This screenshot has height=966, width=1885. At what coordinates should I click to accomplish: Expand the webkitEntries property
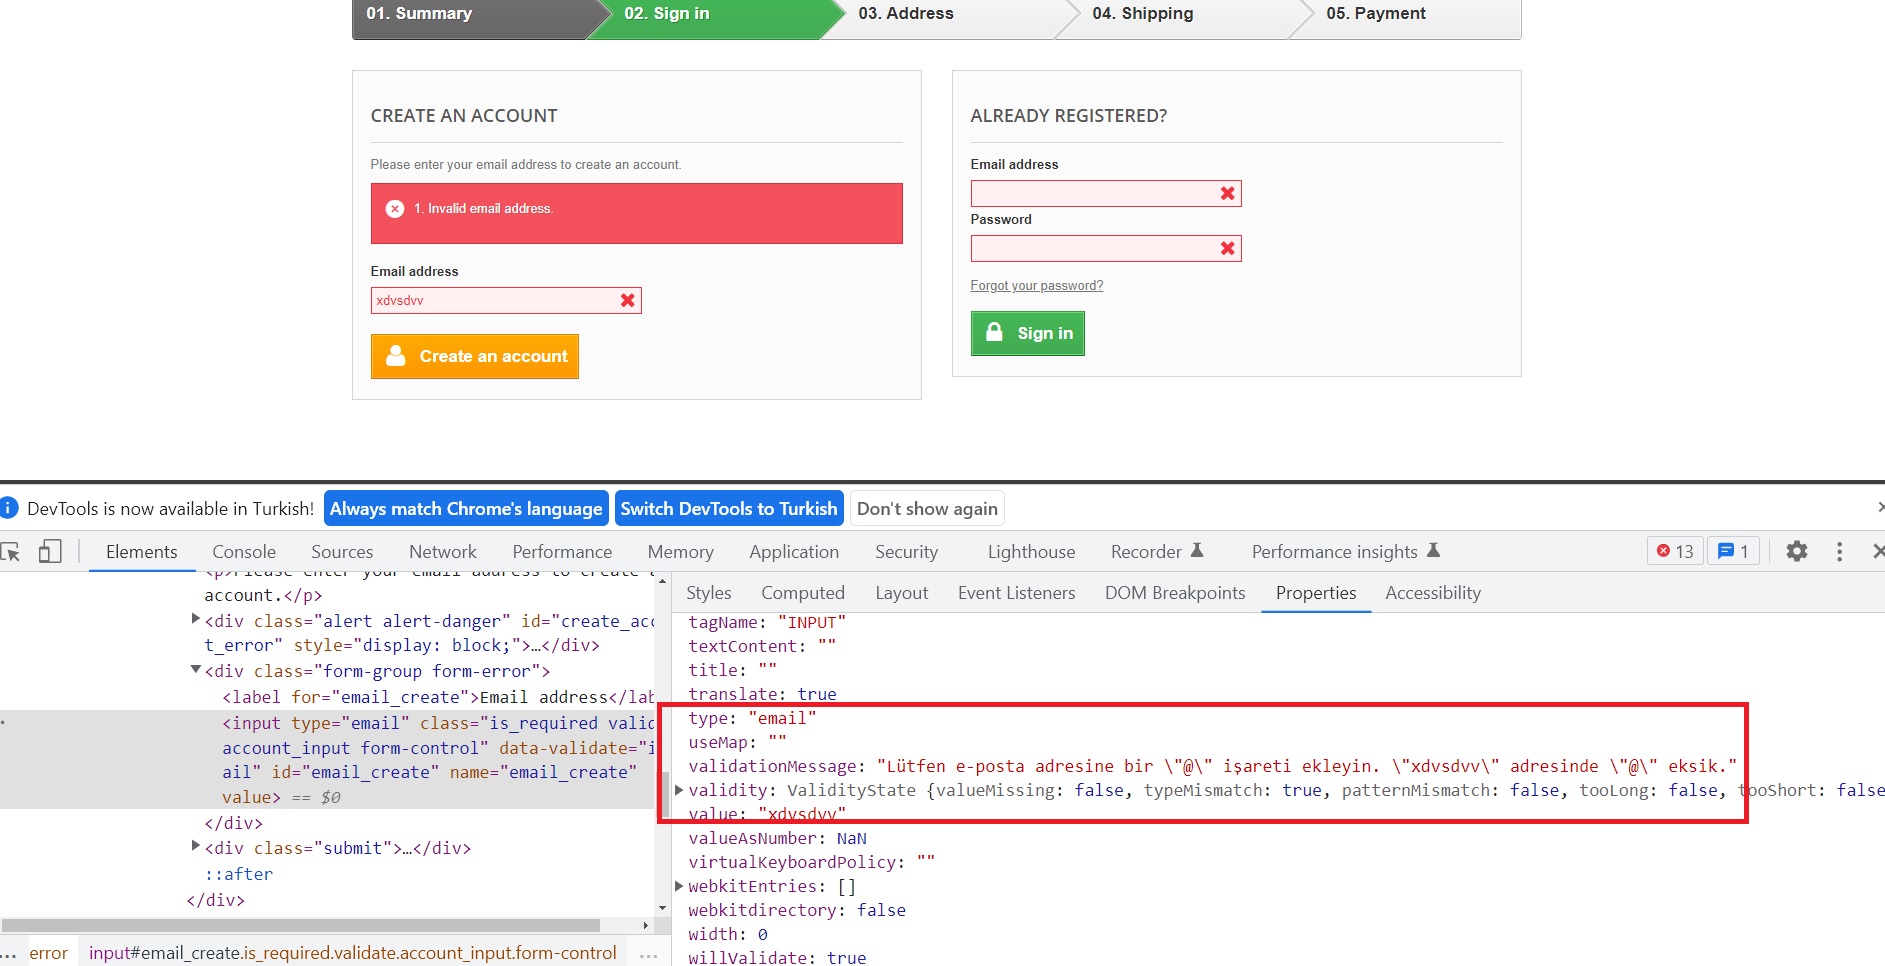pyautogui.click(x=680, y=886)
